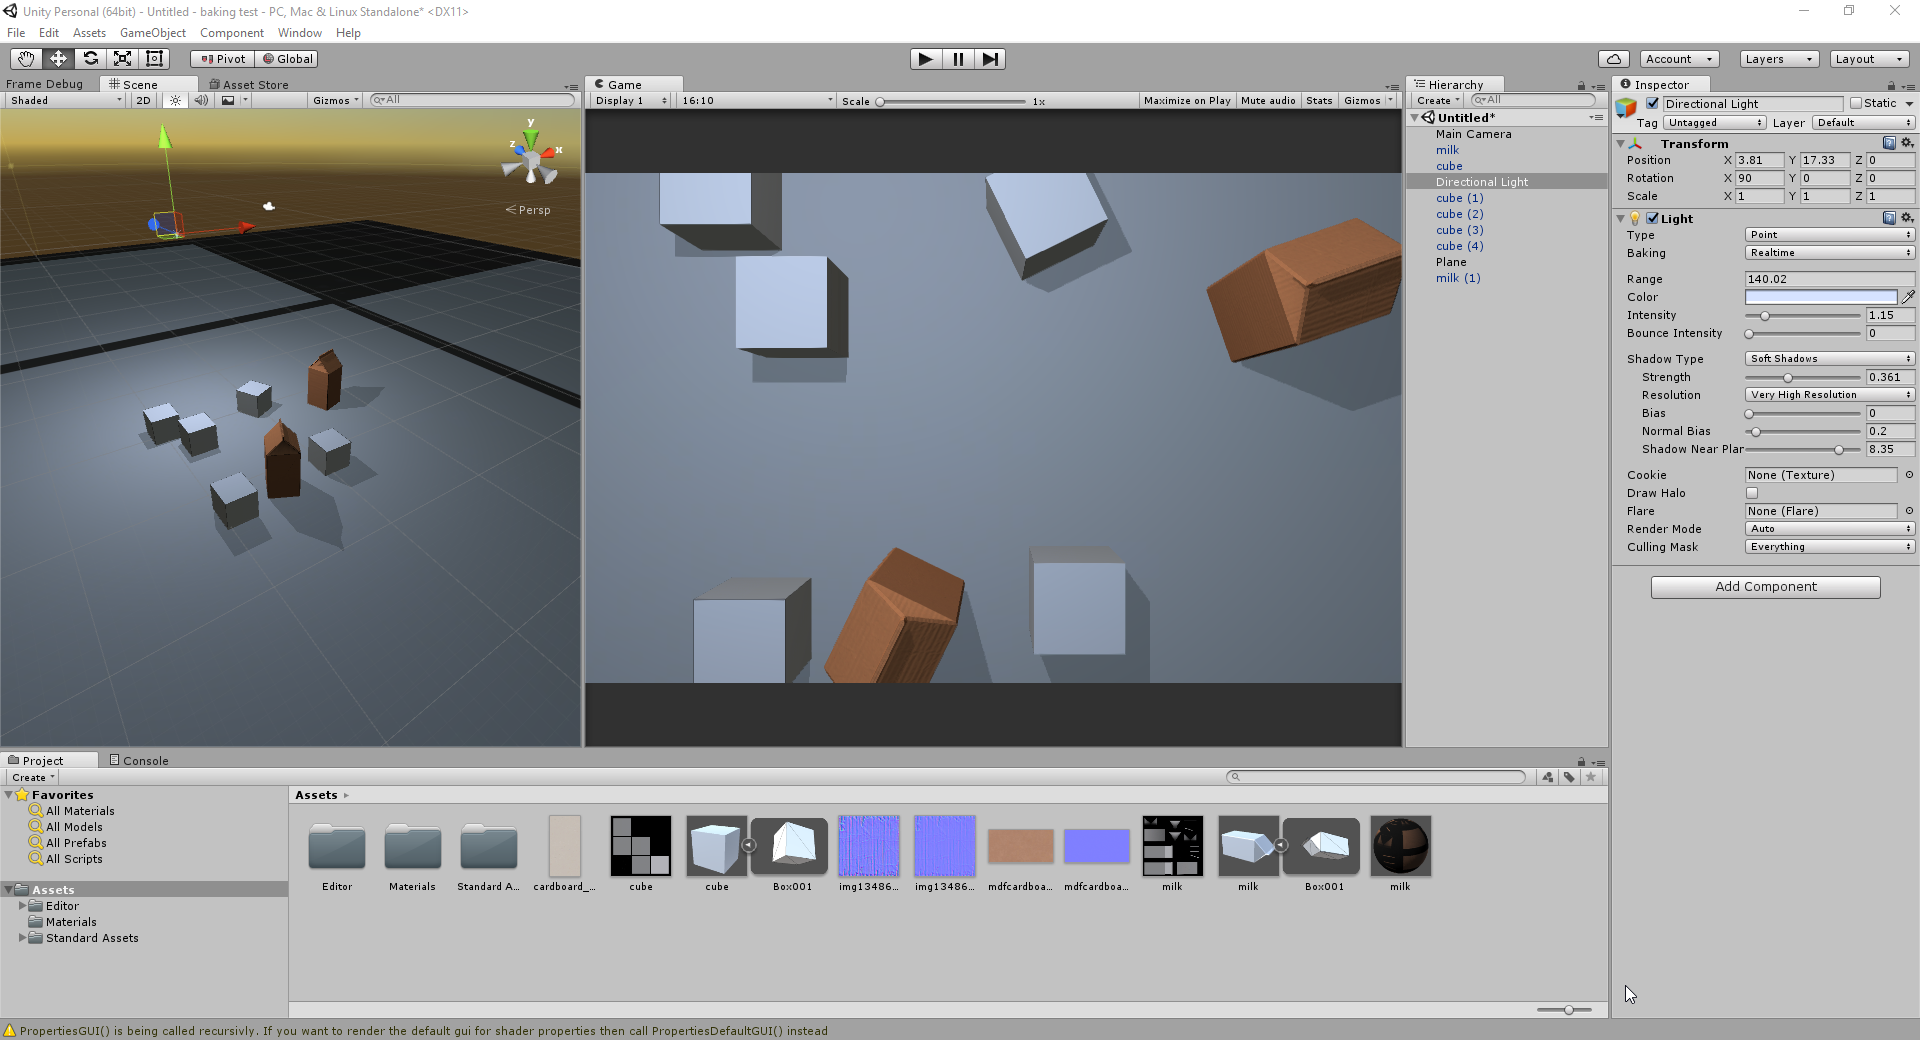Collapse the Light component section
The height and width of the screenshot is (1040, 1920).
click(1620, 218)
